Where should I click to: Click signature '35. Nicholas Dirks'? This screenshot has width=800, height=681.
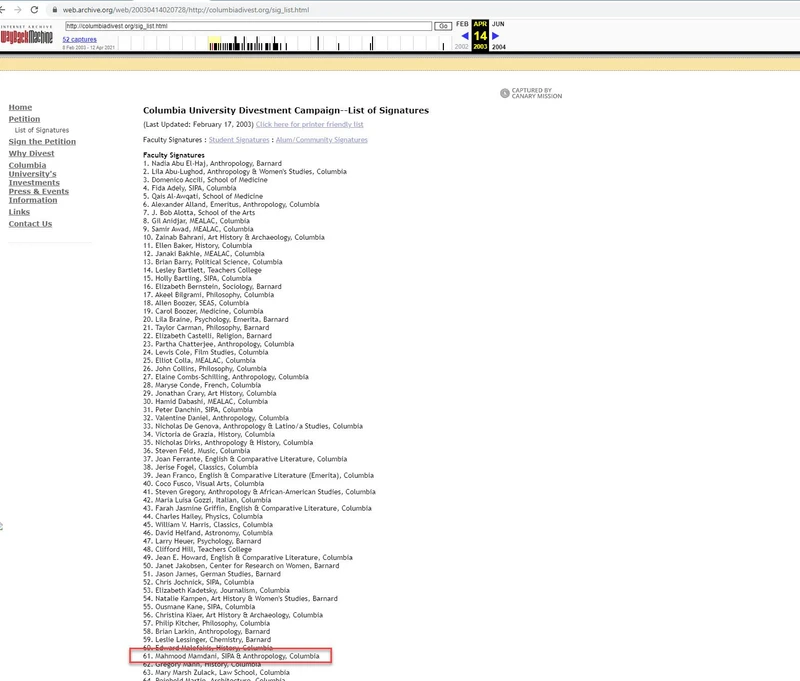click(228, 442)
